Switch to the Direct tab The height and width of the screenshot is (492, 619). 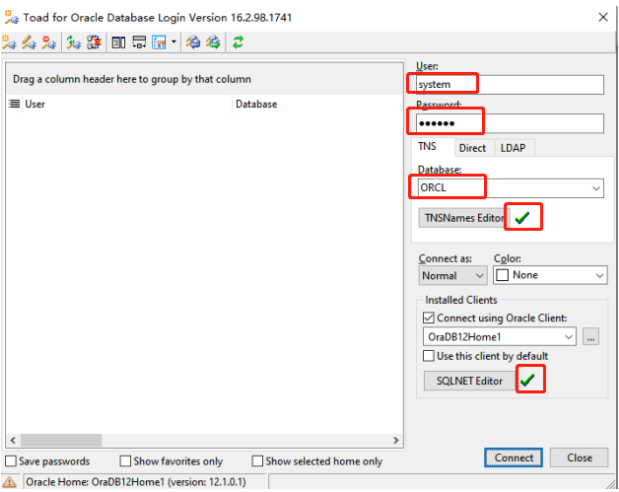point(473,148)
